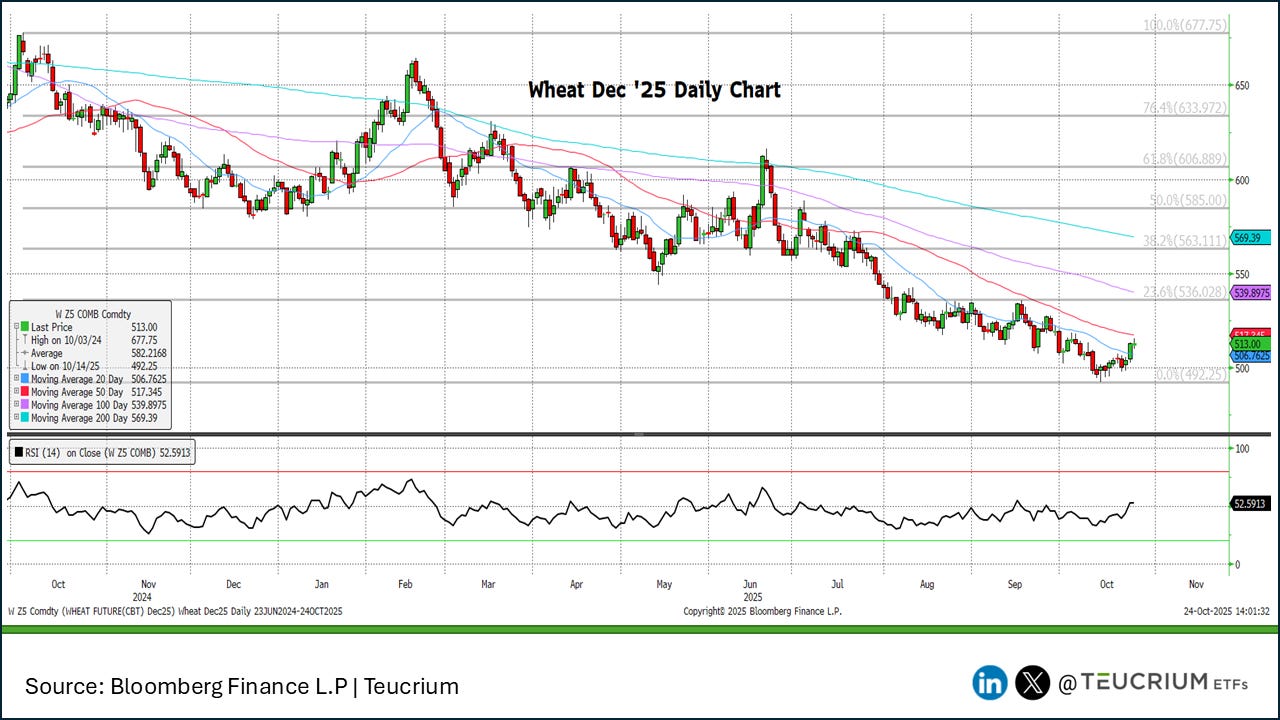Click the 550 price axis label
1280x720 pixels.
[x=1243, y=274]
